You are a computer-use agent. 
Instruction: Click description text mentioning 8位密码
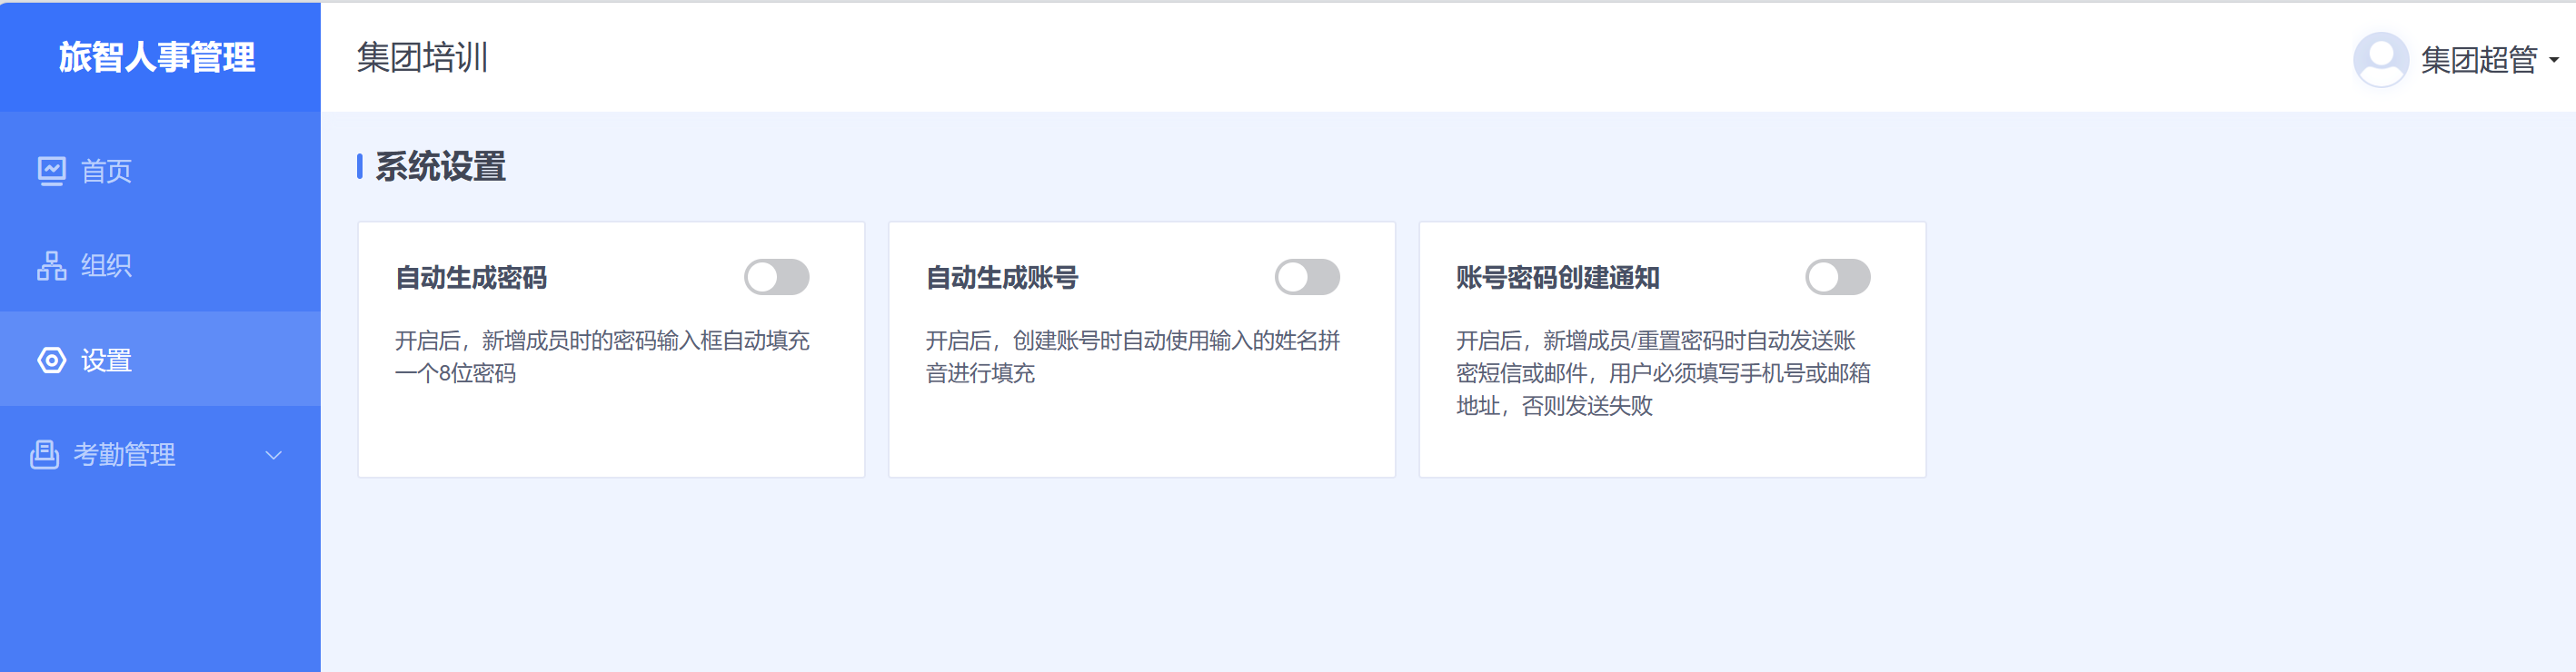point(602,357)
